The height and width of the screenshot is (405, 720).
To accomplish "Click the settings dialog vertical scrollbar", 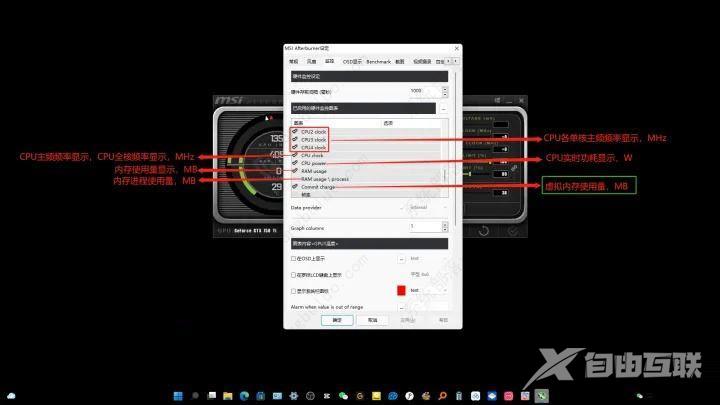I will coord(455,147).
